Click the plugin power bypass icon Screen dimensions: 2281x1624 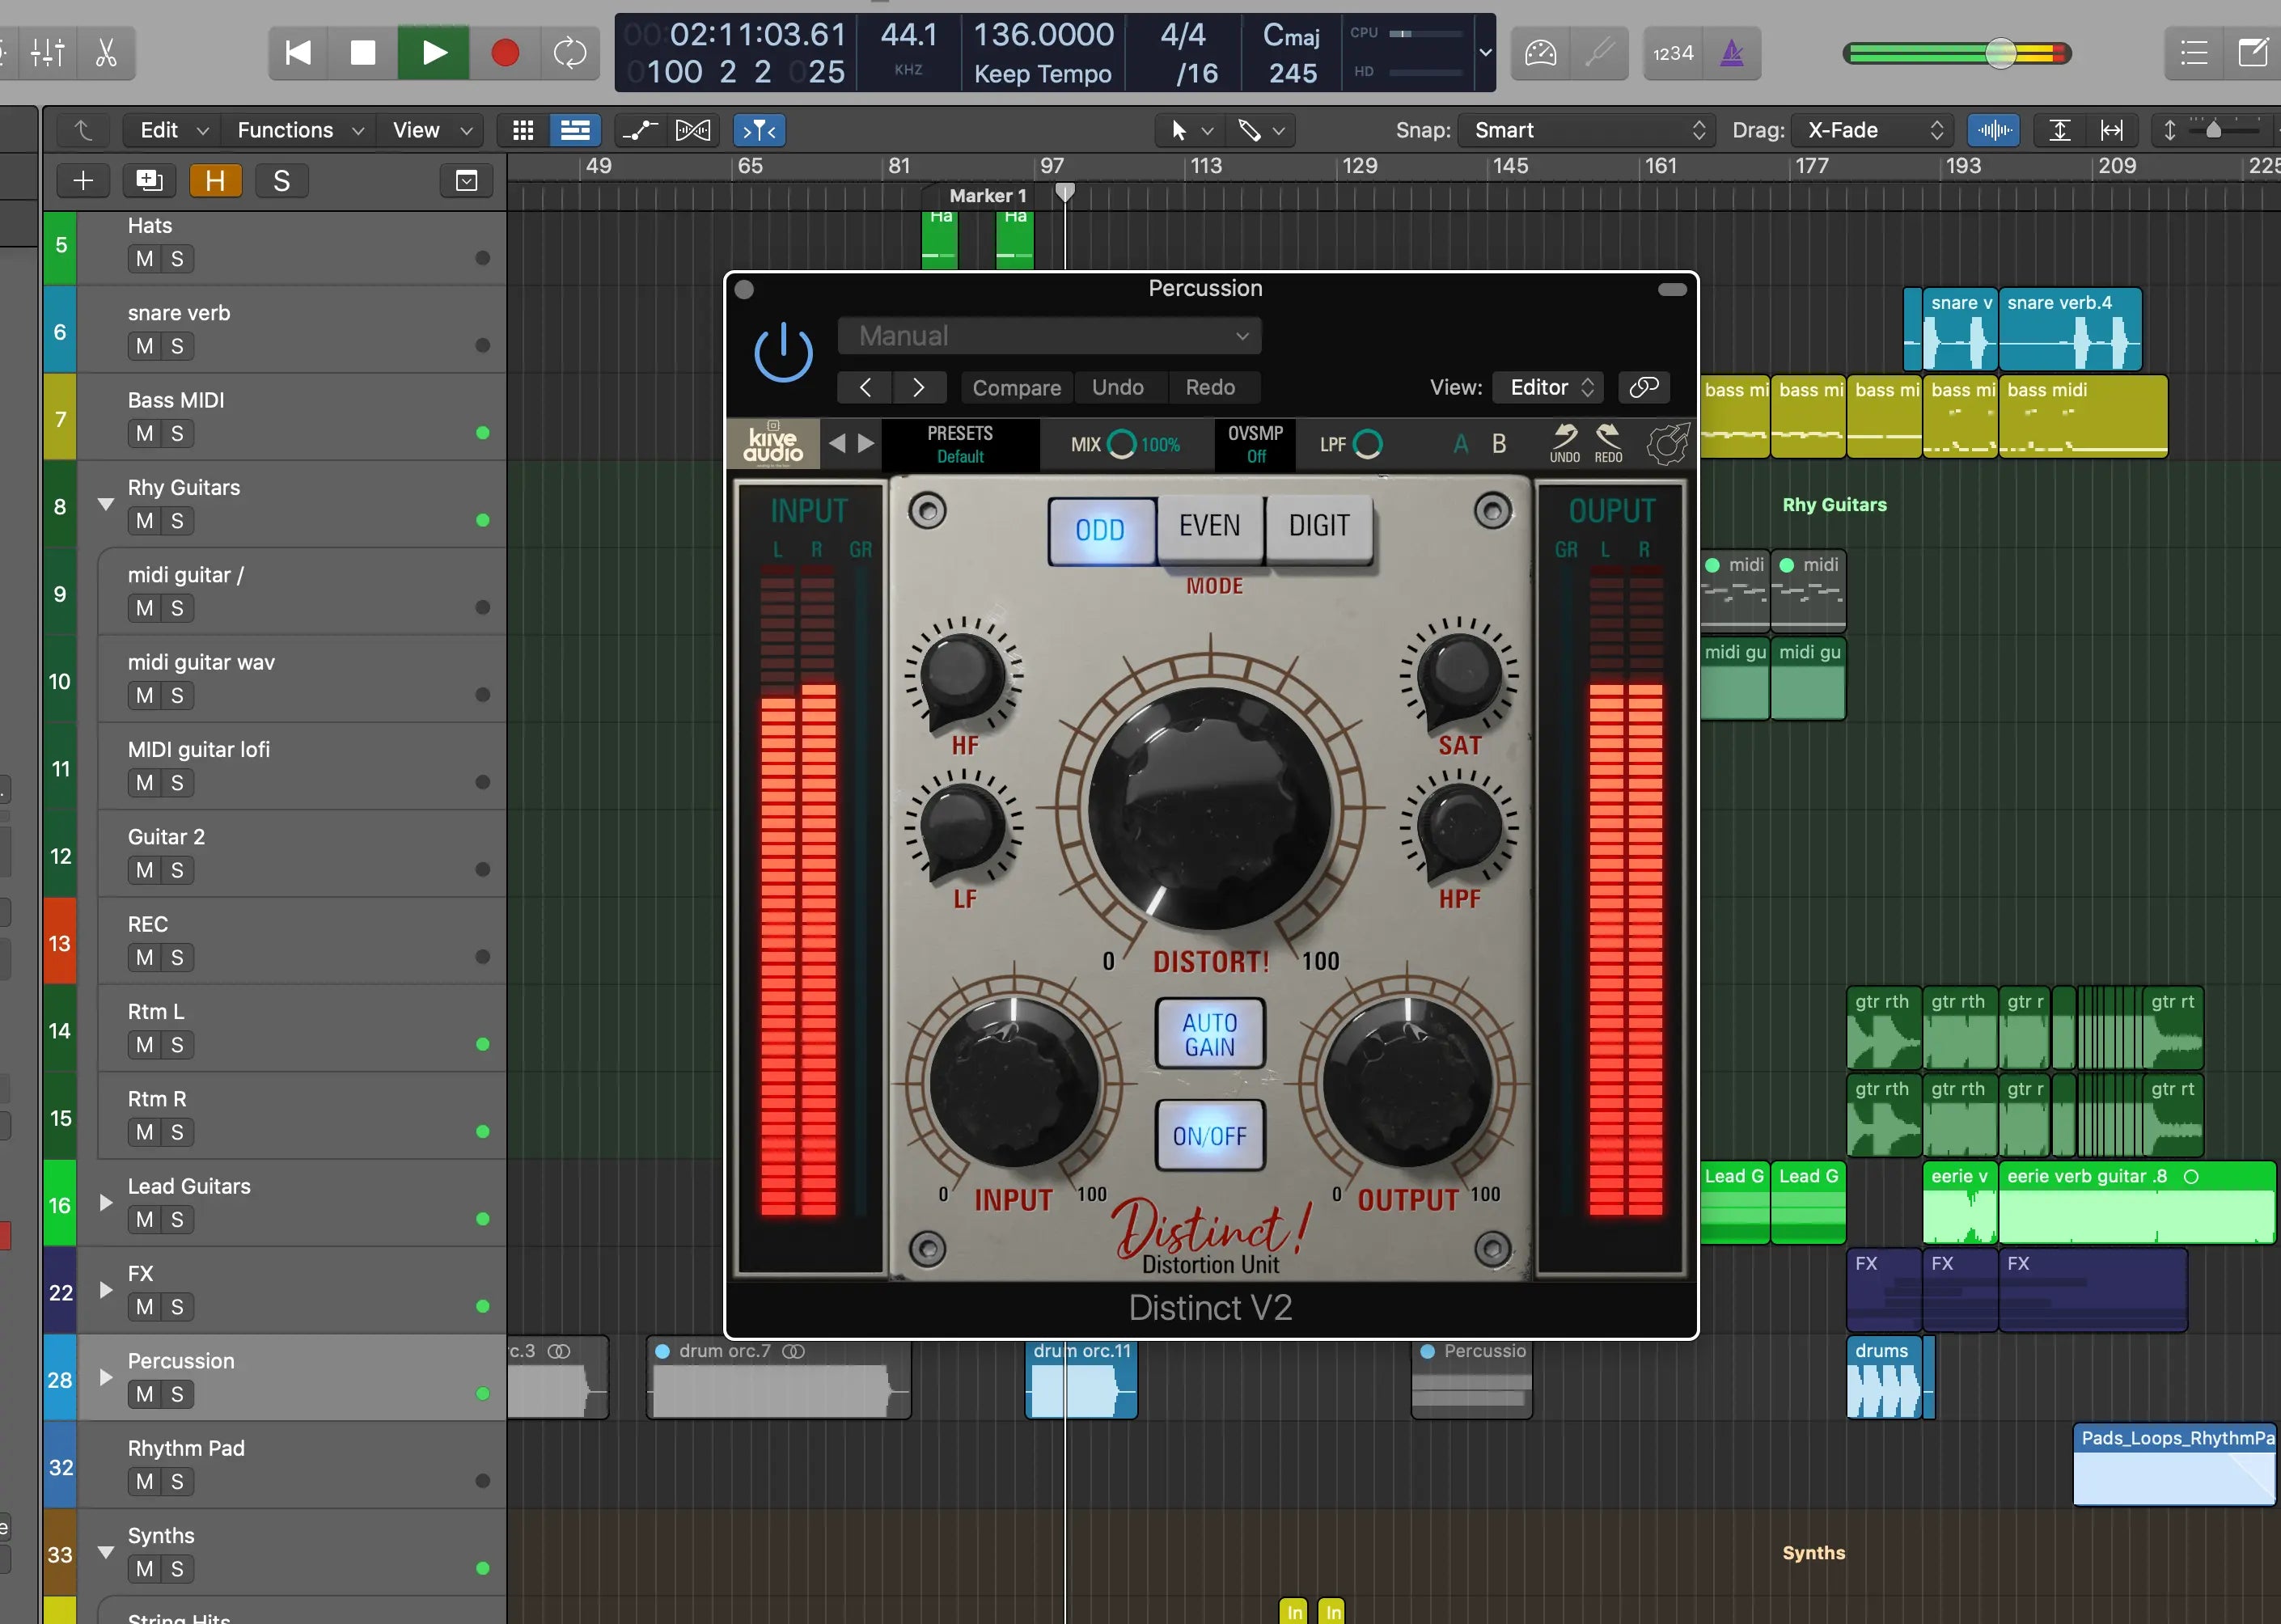783,353
